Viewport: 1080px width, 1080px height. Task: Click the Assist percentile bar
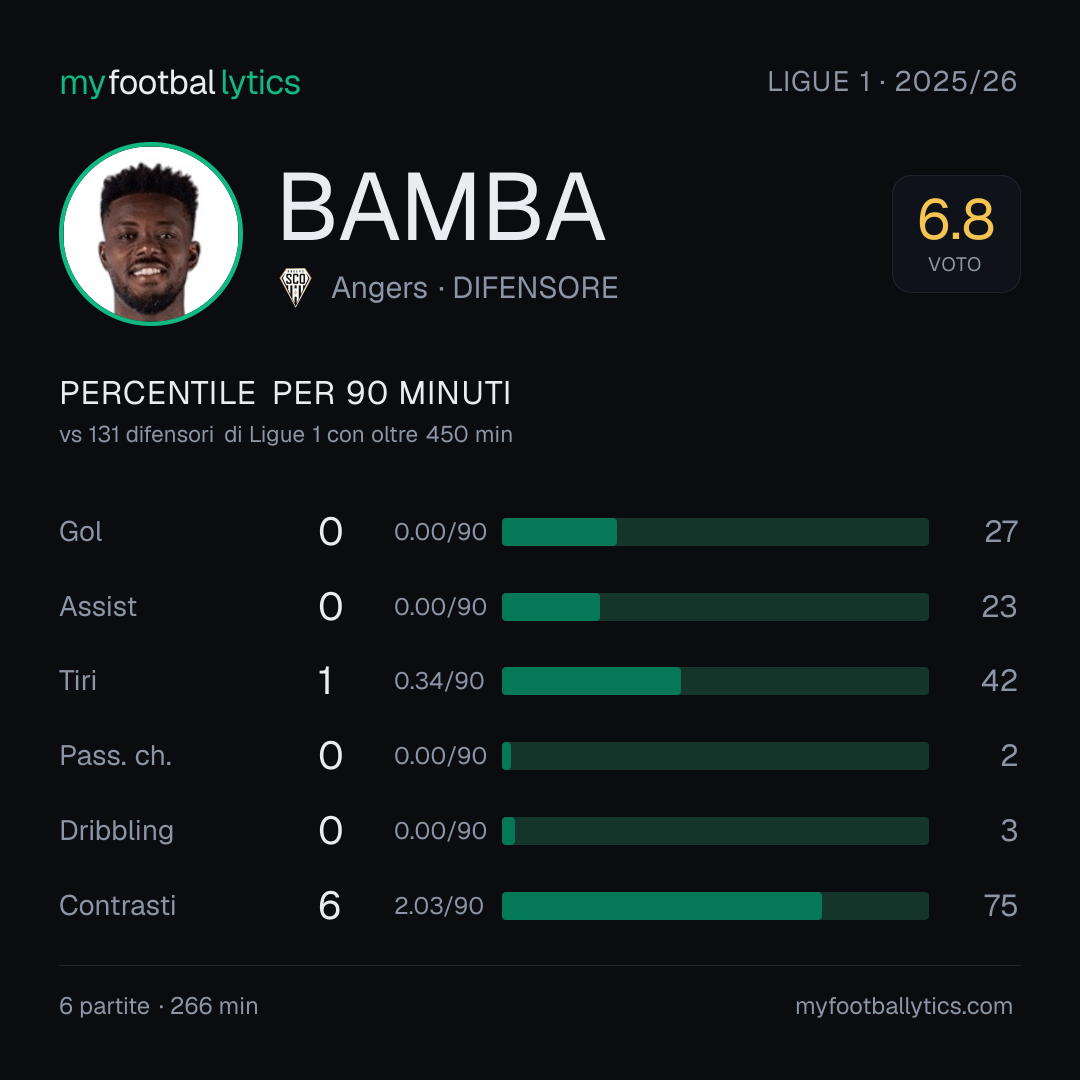pyautogui.click(x=715, y=607)
